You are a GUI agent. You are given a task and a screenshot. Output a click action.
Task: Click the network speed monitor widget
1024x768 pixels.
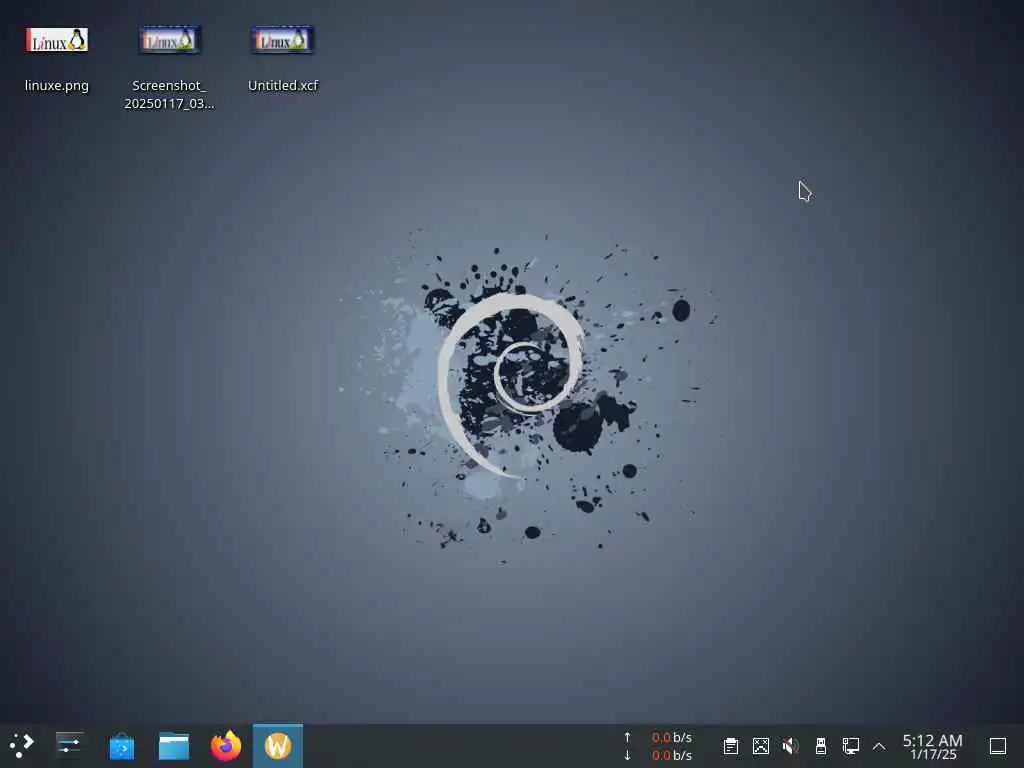[x=658, y=746]
